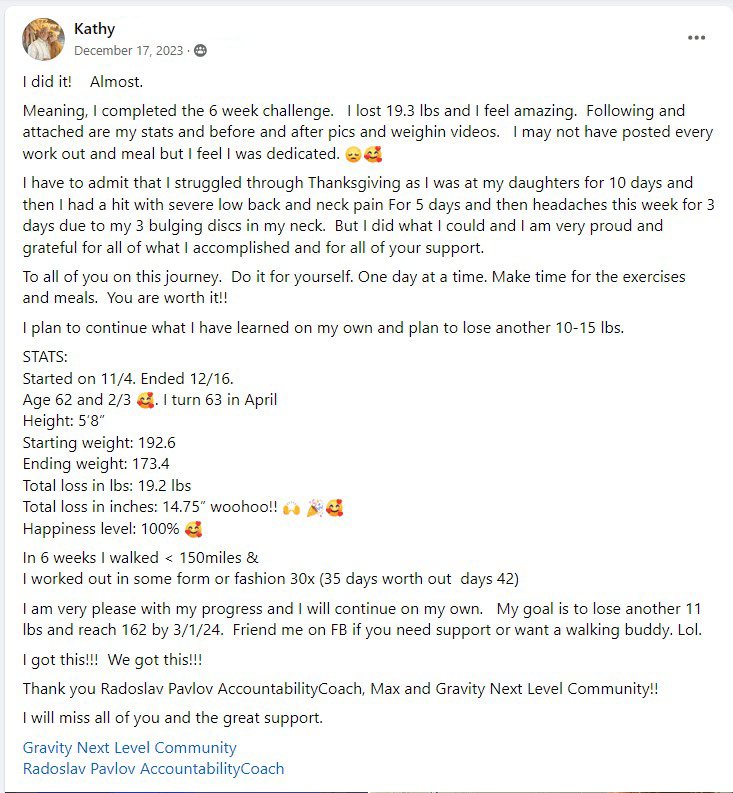Click the "Starting weight: 192.6" line

pyautogui.click(x=99, y=442)
